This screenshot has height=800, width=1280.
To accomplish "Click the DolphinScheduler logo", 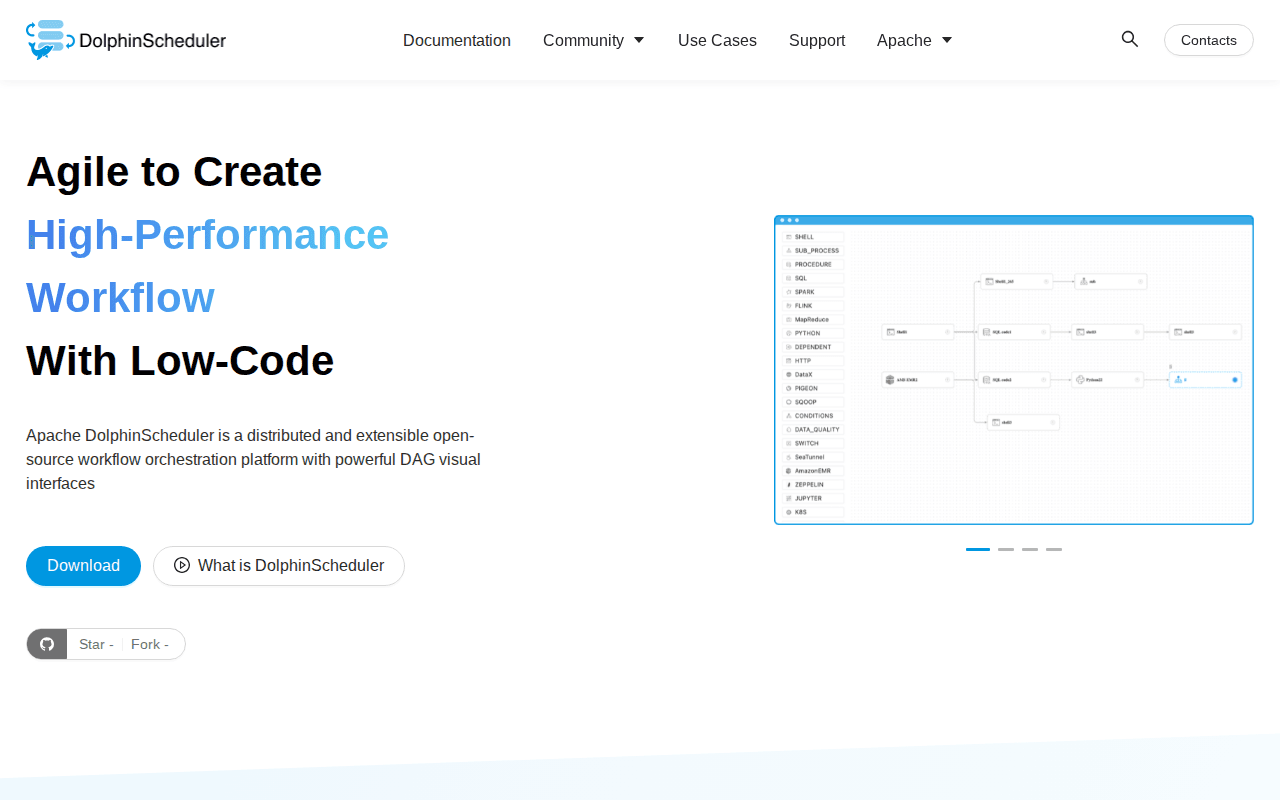I will (126, 39).
